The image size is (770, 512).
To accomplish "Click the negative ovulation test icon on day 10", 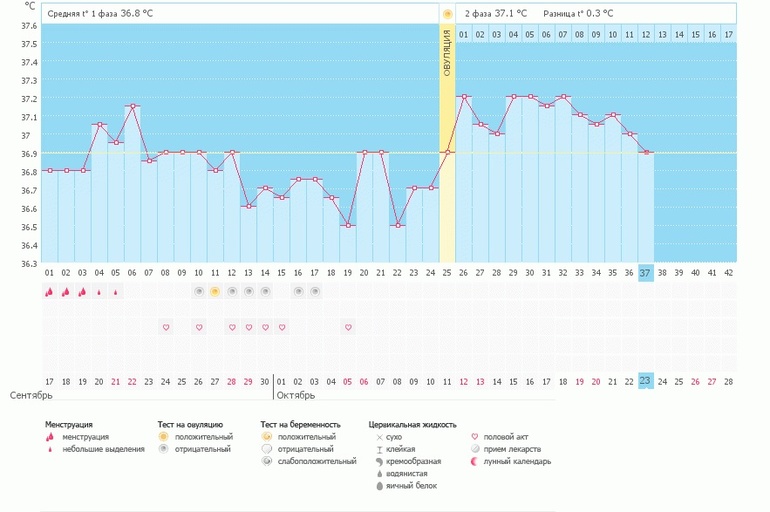I will pos(198,292).
